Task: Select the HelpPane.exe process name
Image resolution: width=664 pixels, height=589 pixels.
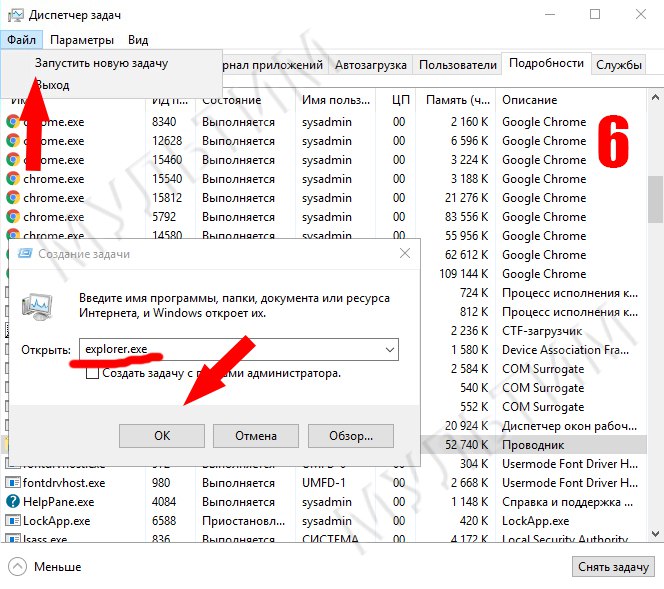Action: click(58, 502)
